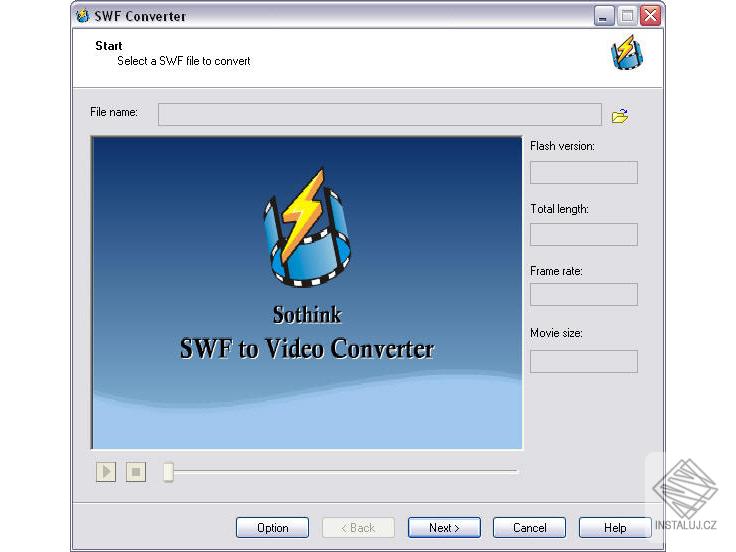Viewport: 736px width, 552px height.
Task: Click the Total length field
Action: [584, 234]
